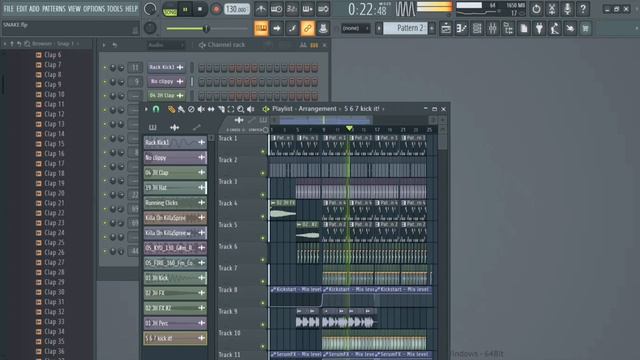Click the arrow before Pattern 2
Screen dimensions: 640x360
coord(379,29)
